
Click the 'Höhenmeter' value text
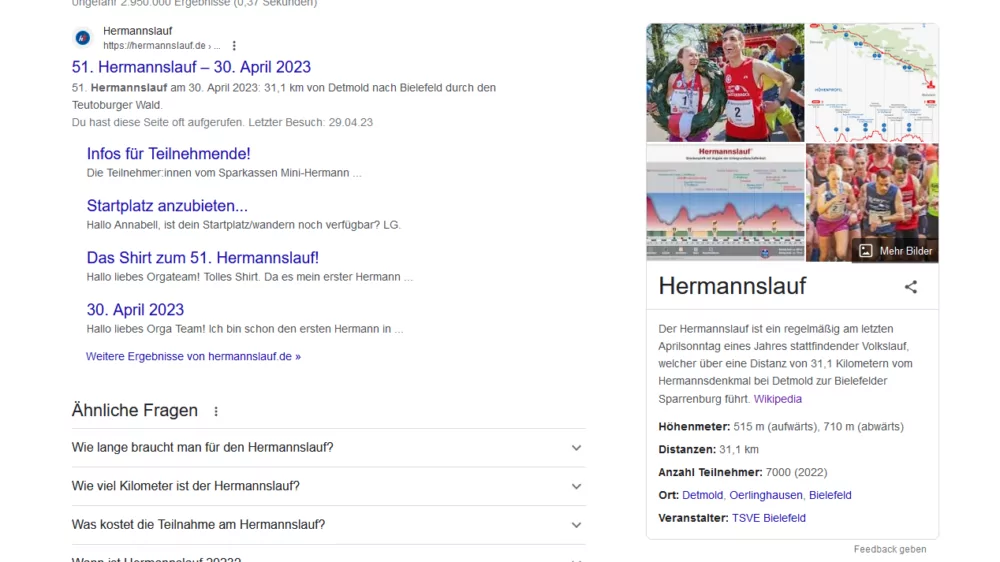click(x=818, y=427)
